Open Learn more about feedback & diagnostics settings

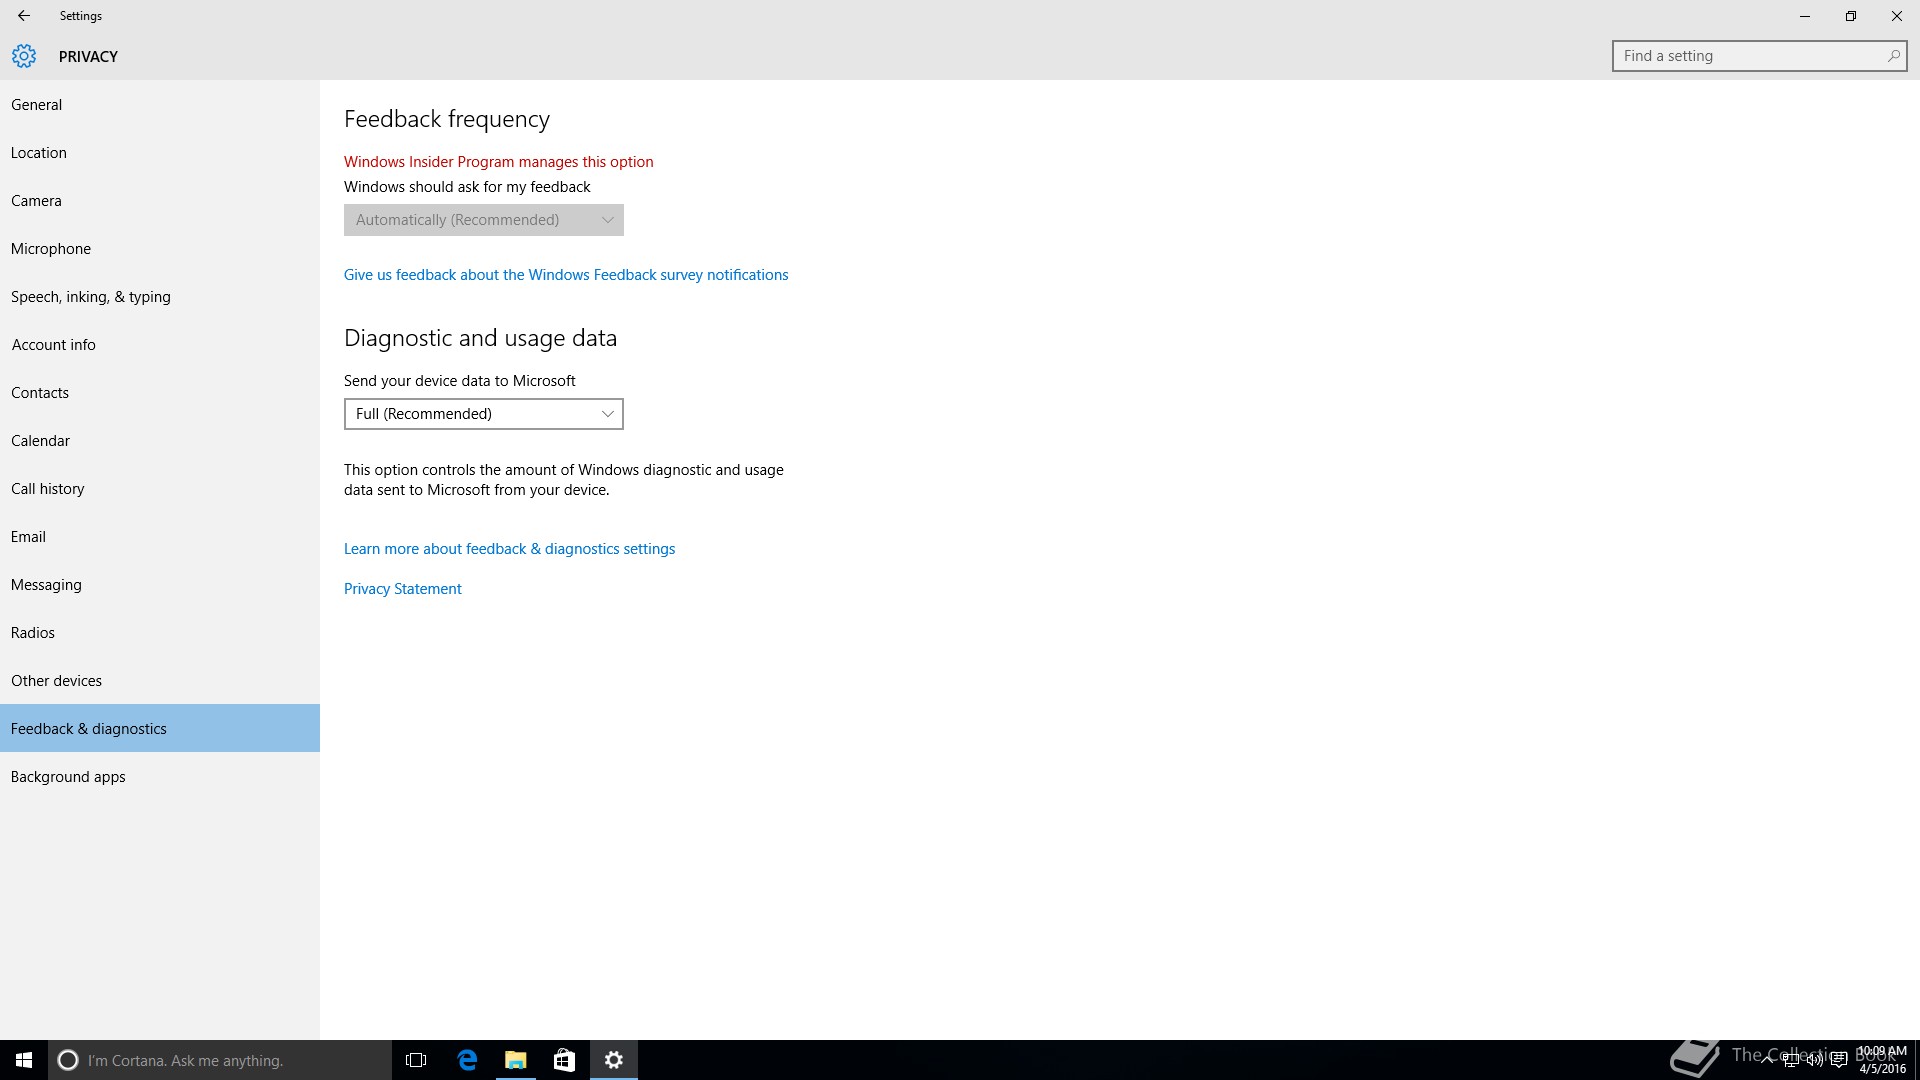click(510, 549)
